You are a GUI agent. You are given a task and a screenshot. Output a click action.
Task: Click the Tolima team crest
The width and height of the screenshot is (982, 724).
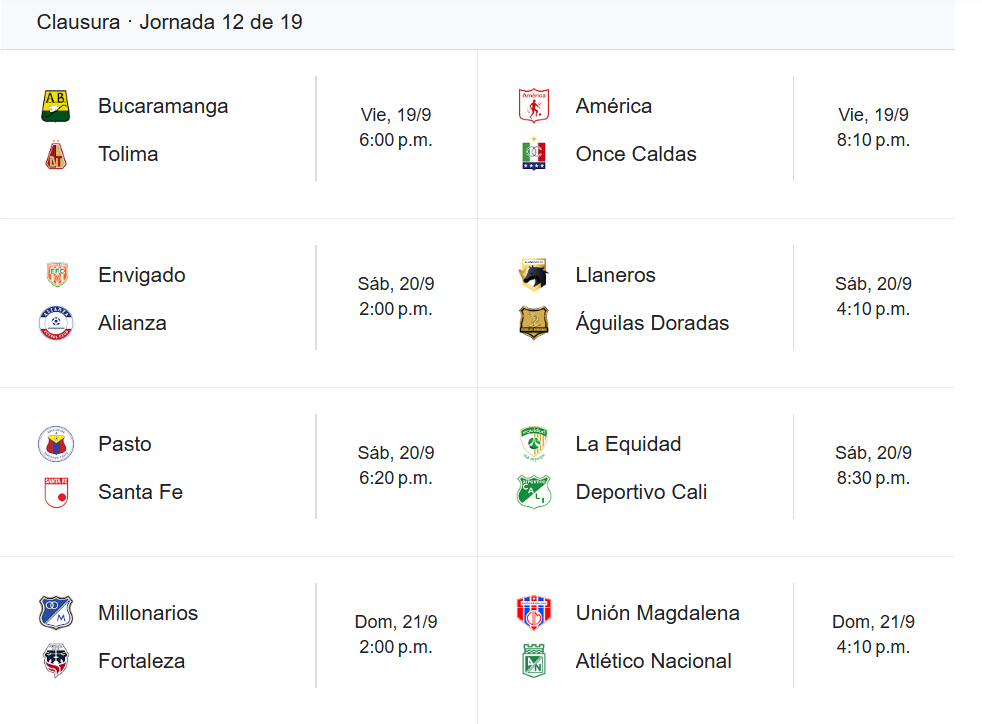point(56,154)
